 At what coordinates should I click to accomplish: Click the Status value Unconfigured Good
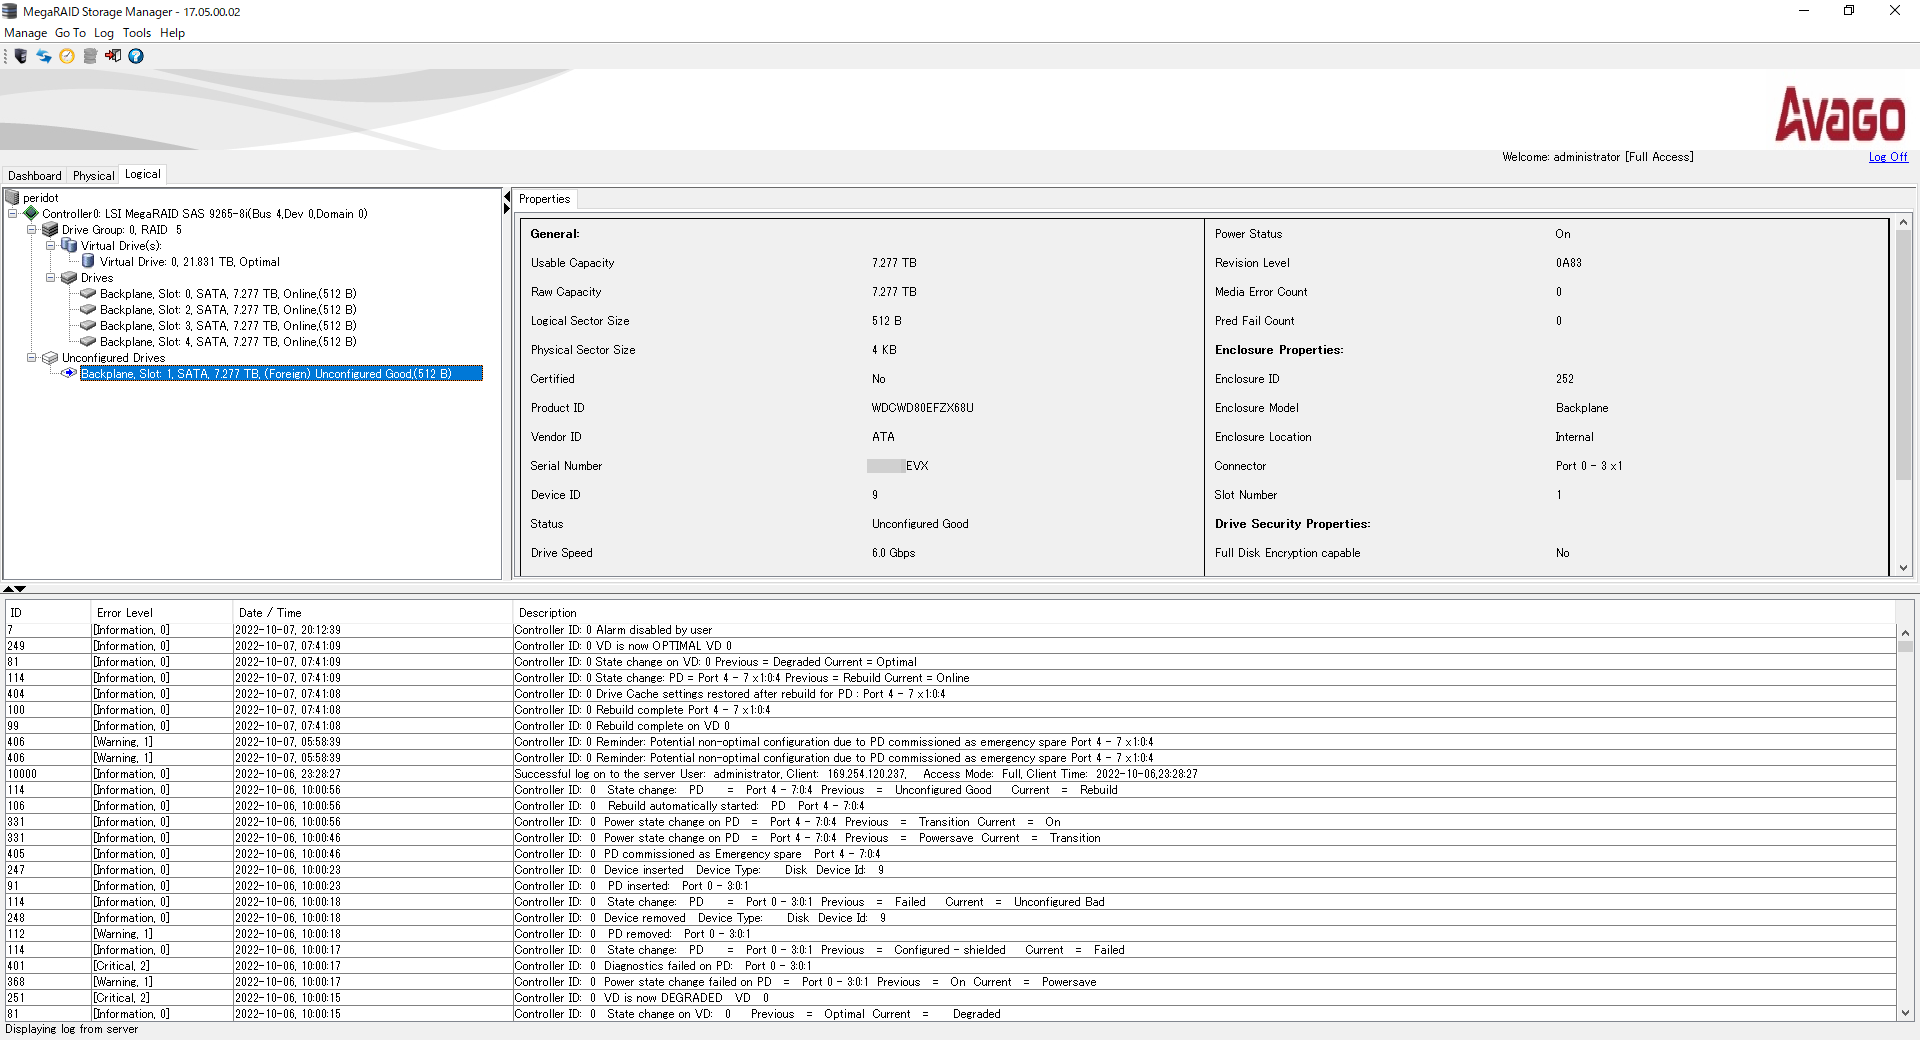click(x=920, y=524)
